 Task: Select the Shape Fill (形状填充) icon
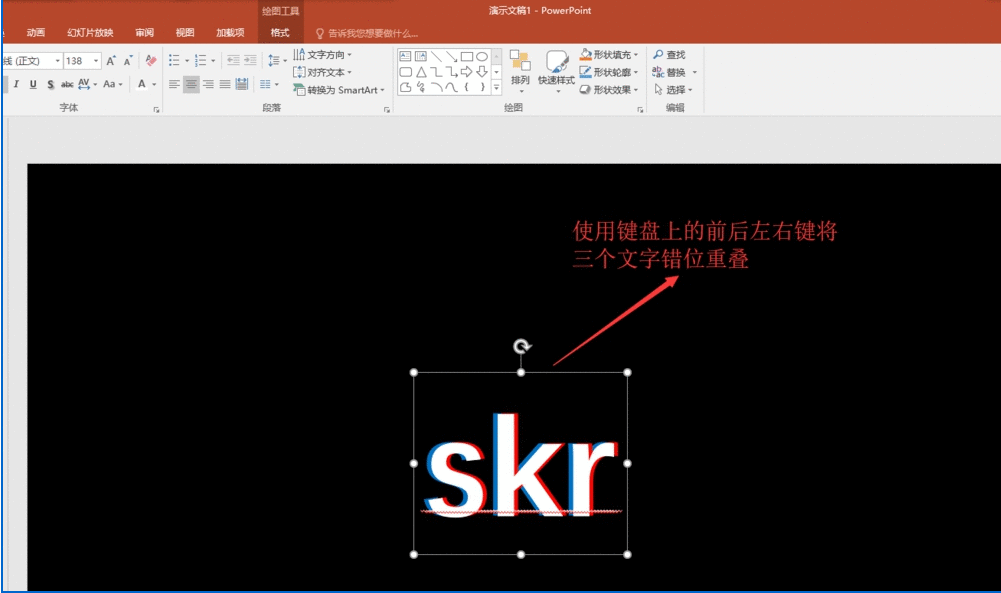click(585, 54)
